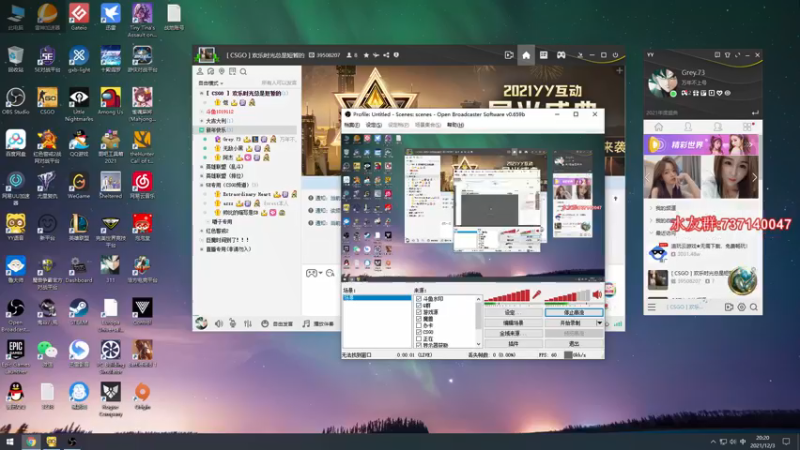The image size is (800, 450).
Task: Click the headset icon above the channel tree
Action: coord(211,72)
